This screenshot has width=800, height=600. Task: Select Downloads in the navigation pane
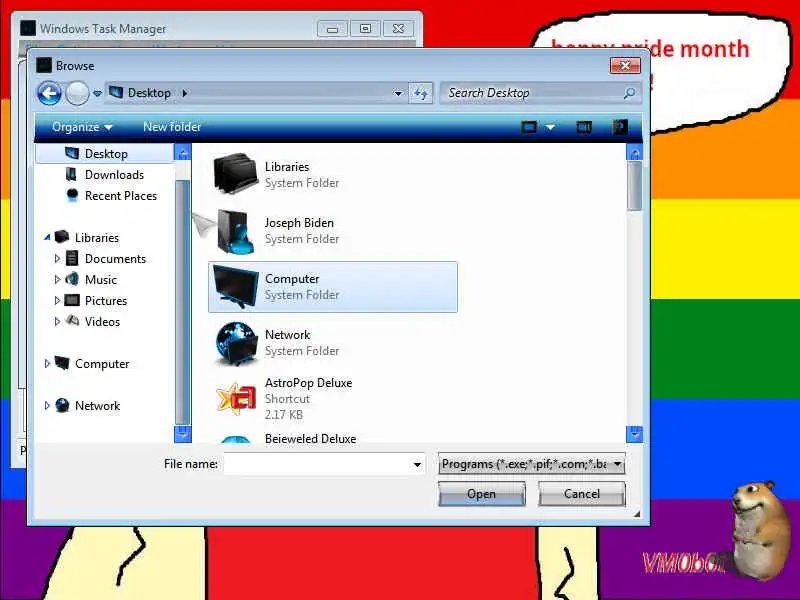click(114, 174)
